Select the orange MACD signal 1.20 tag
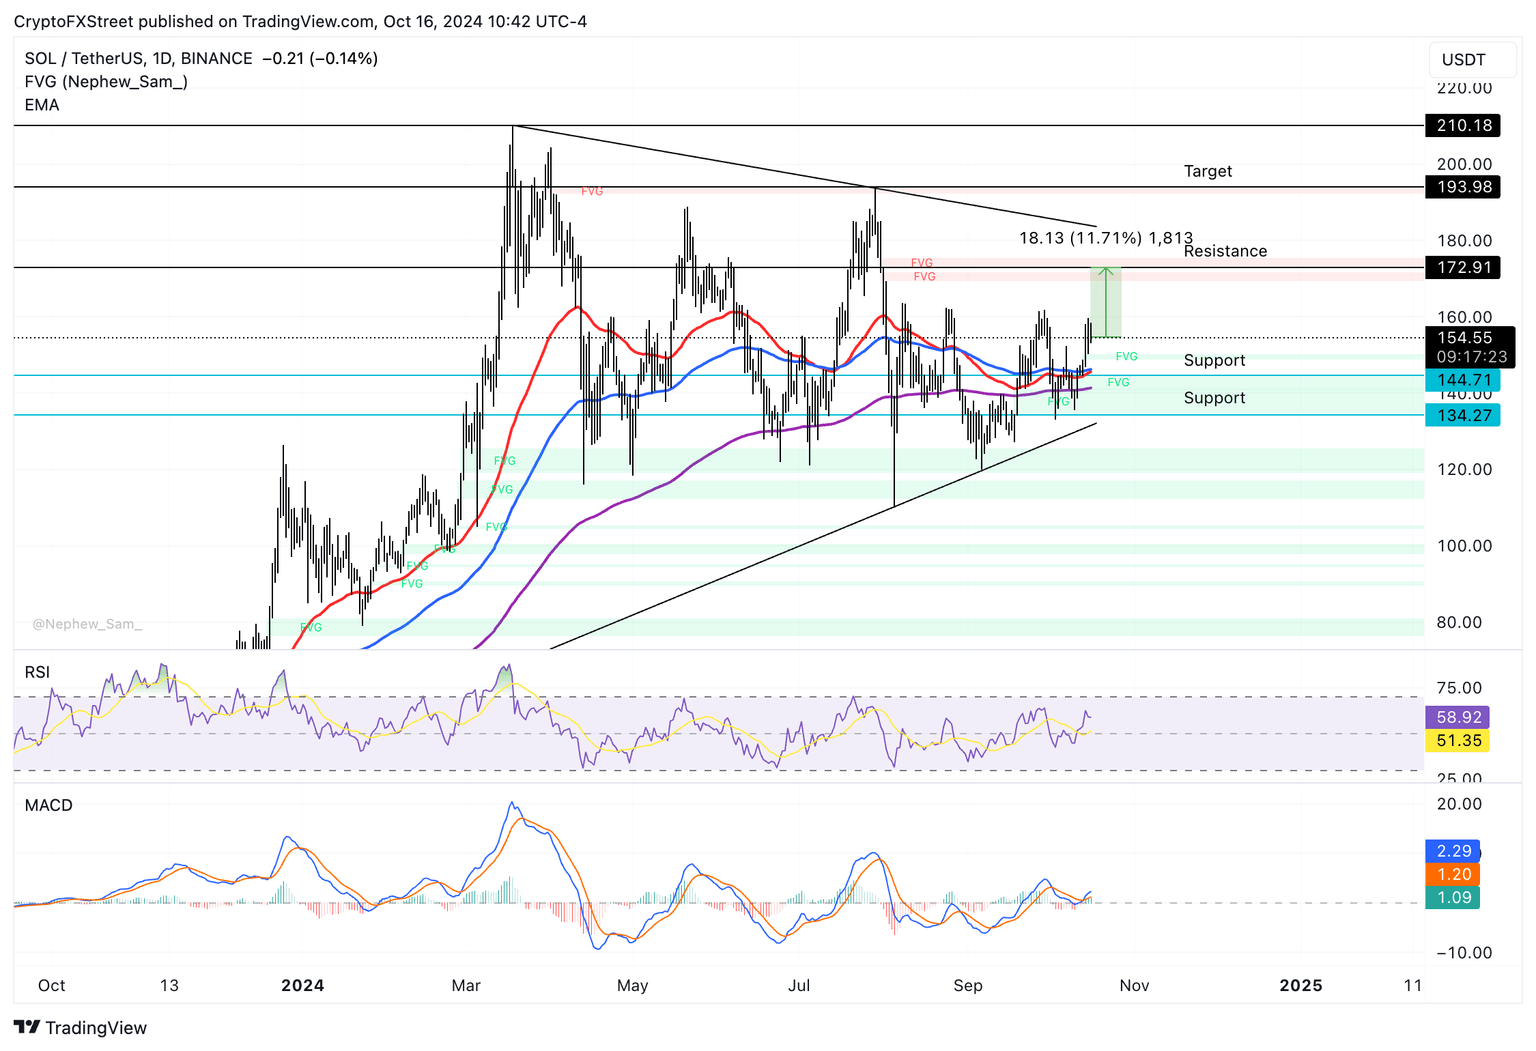The image size is (1536, 1051). tap(1453, 874)
